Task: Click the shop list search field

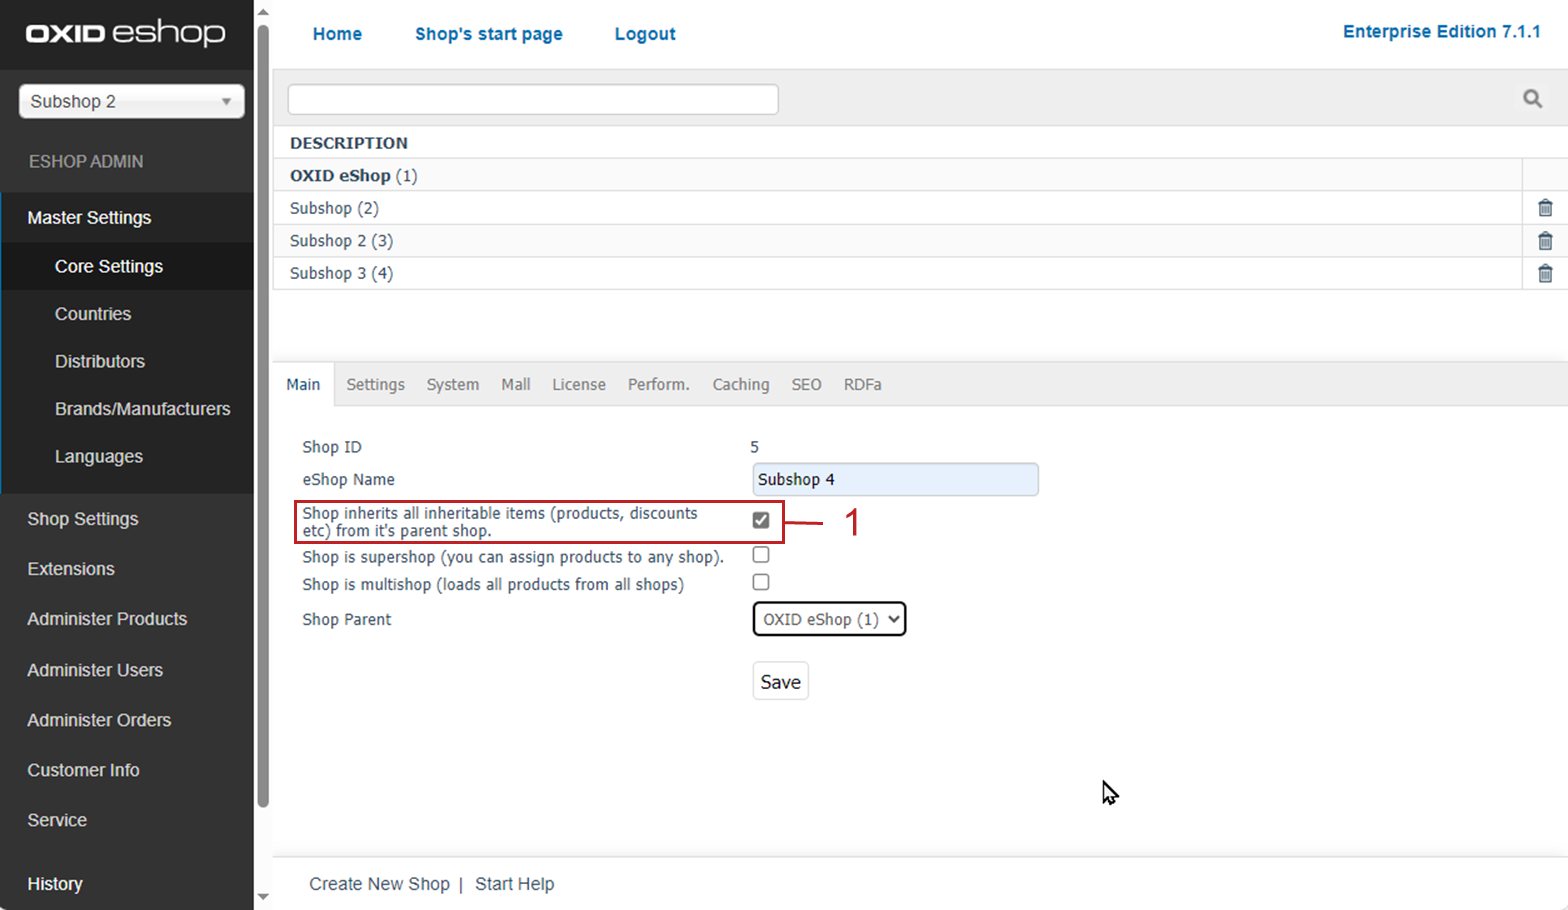Action: (x=533, y=99)
